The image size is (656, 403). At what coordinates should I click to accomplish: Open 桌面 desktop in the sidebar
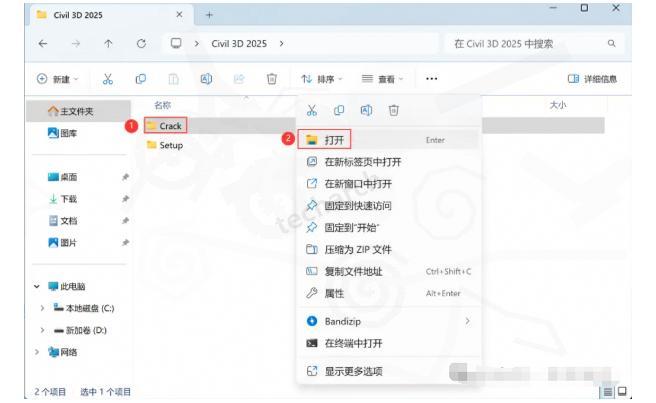[63, 177]
